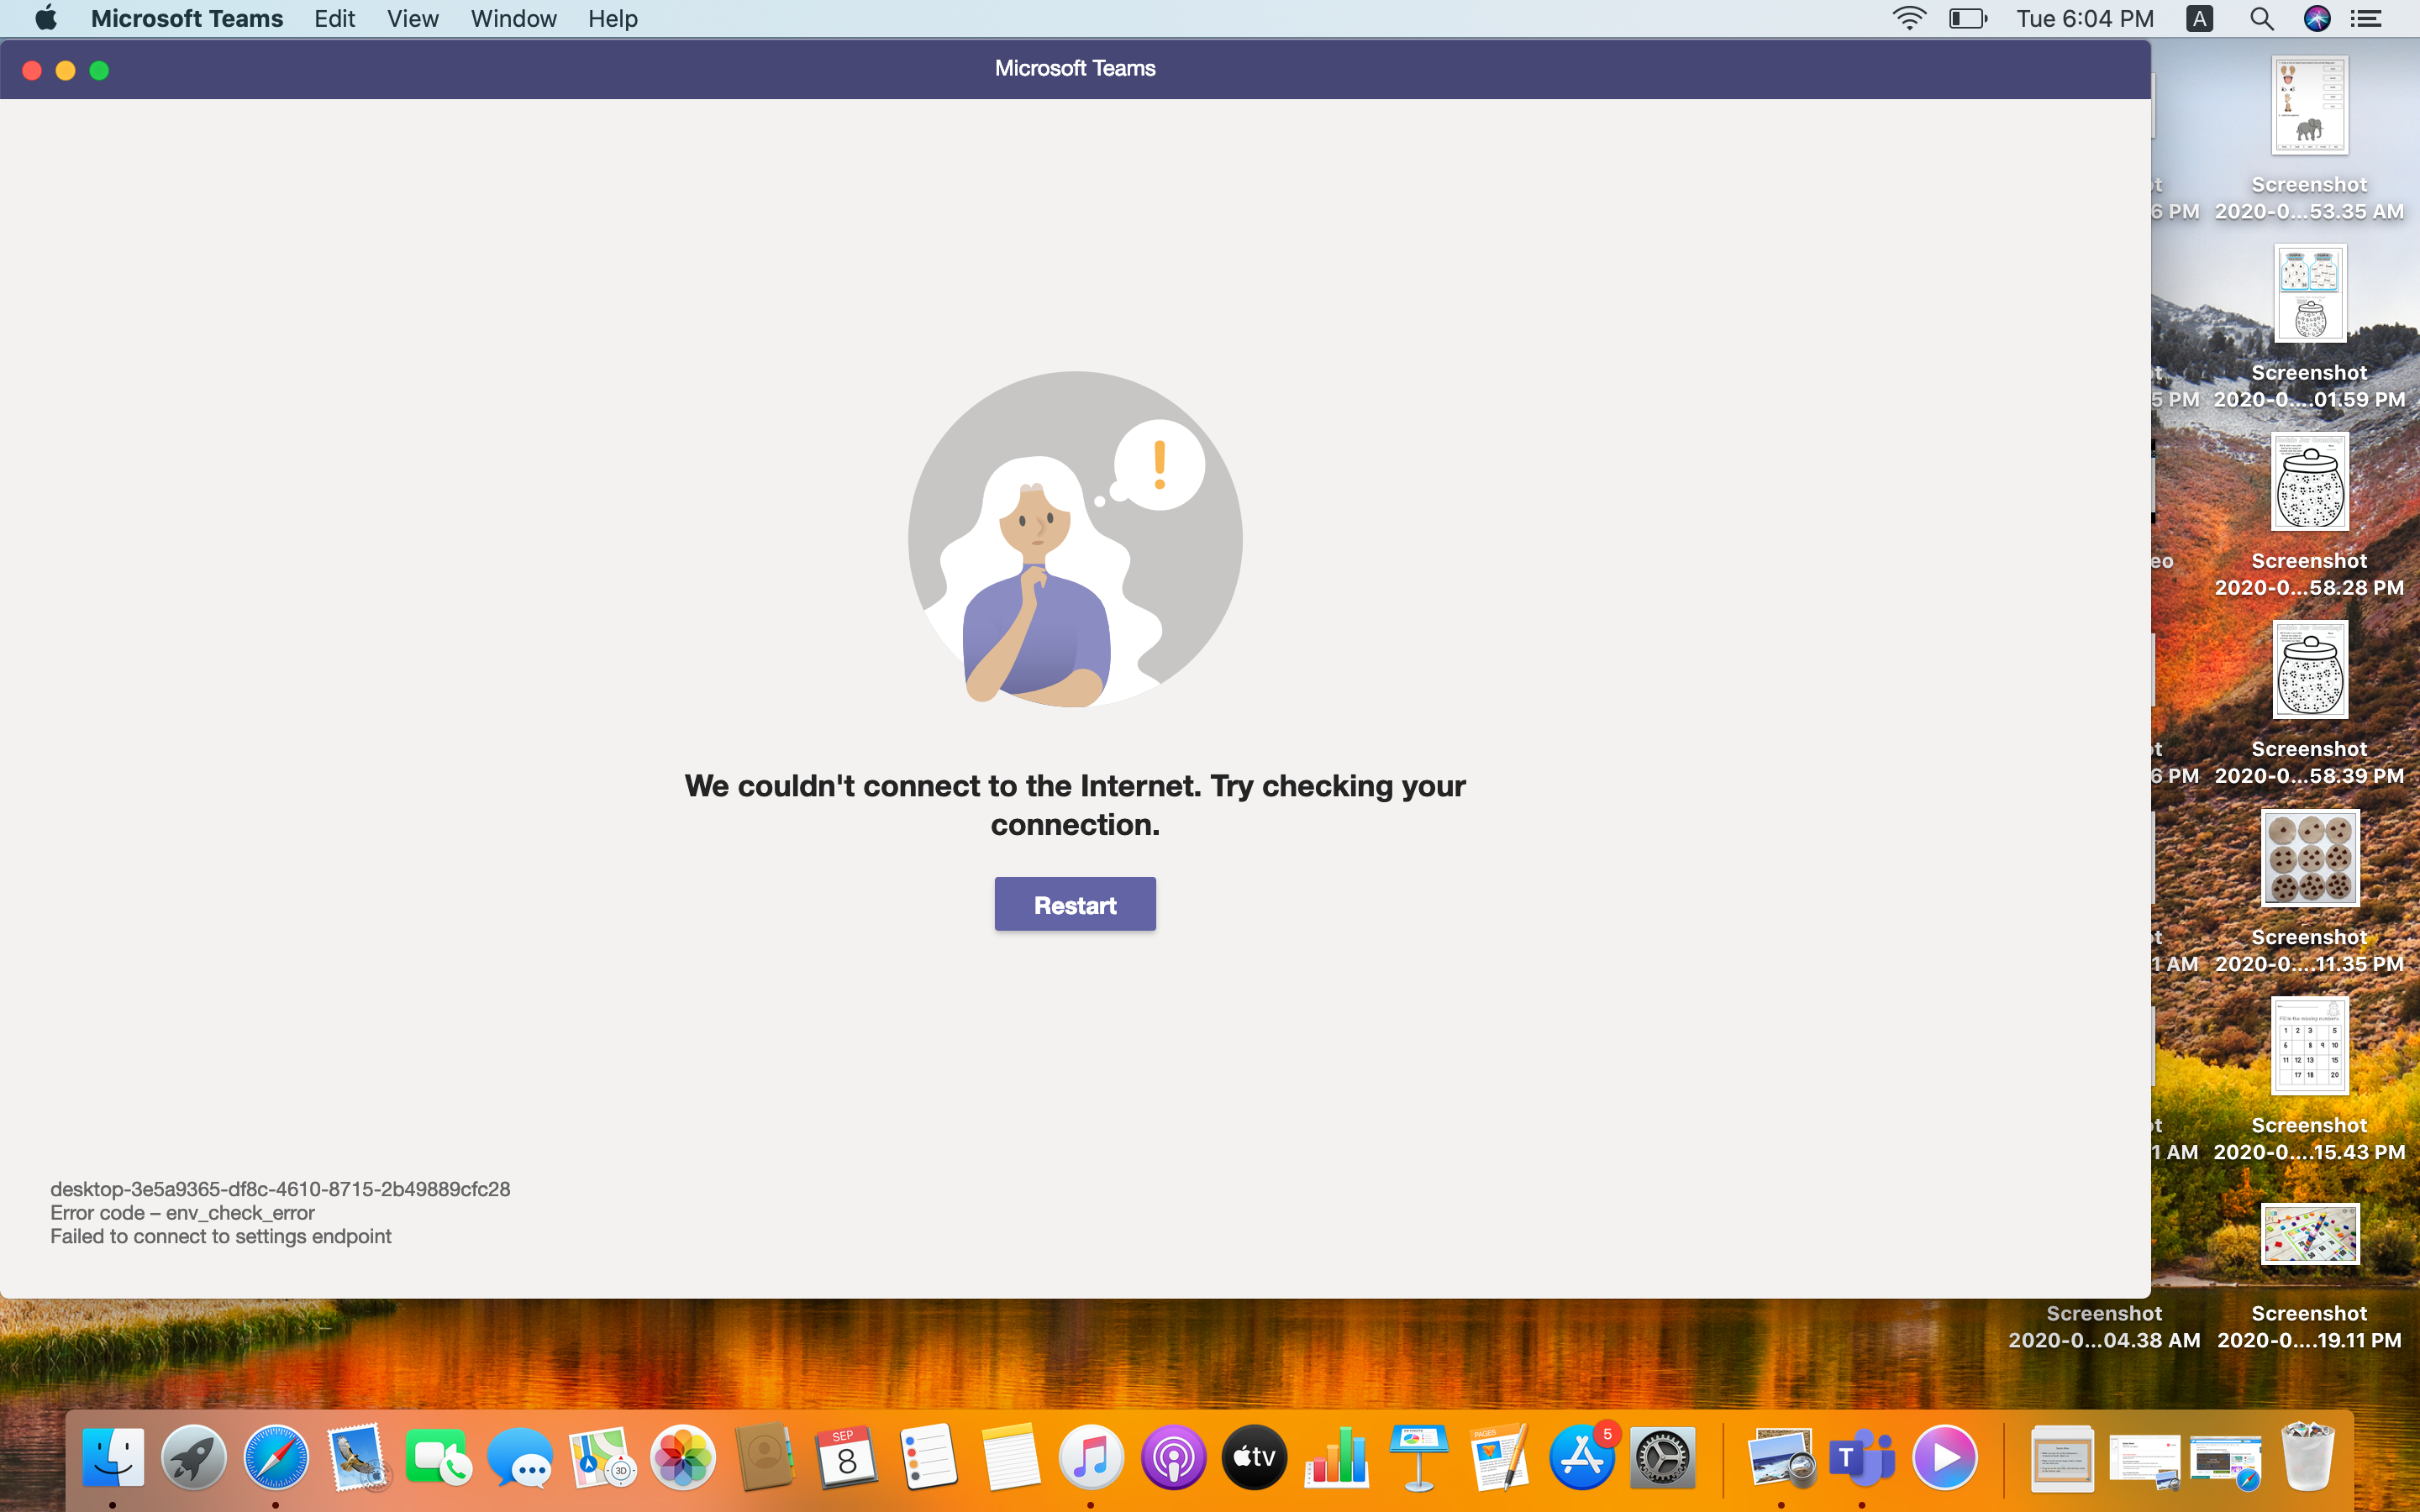Open App Store icon with badge
Viewport: 2420px width, 1512px height.
pyautogui.click(x=1581, y=1457)
